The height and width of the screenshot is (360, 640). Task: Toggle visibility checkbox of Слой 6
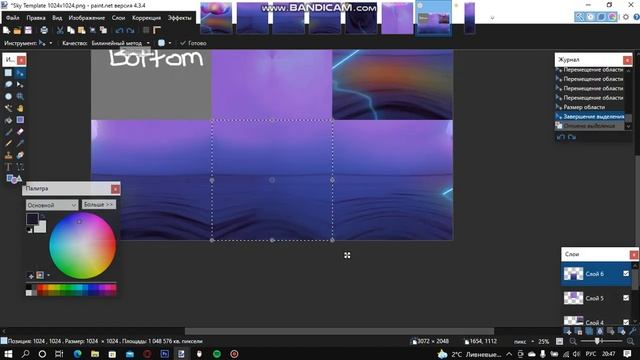626,273
